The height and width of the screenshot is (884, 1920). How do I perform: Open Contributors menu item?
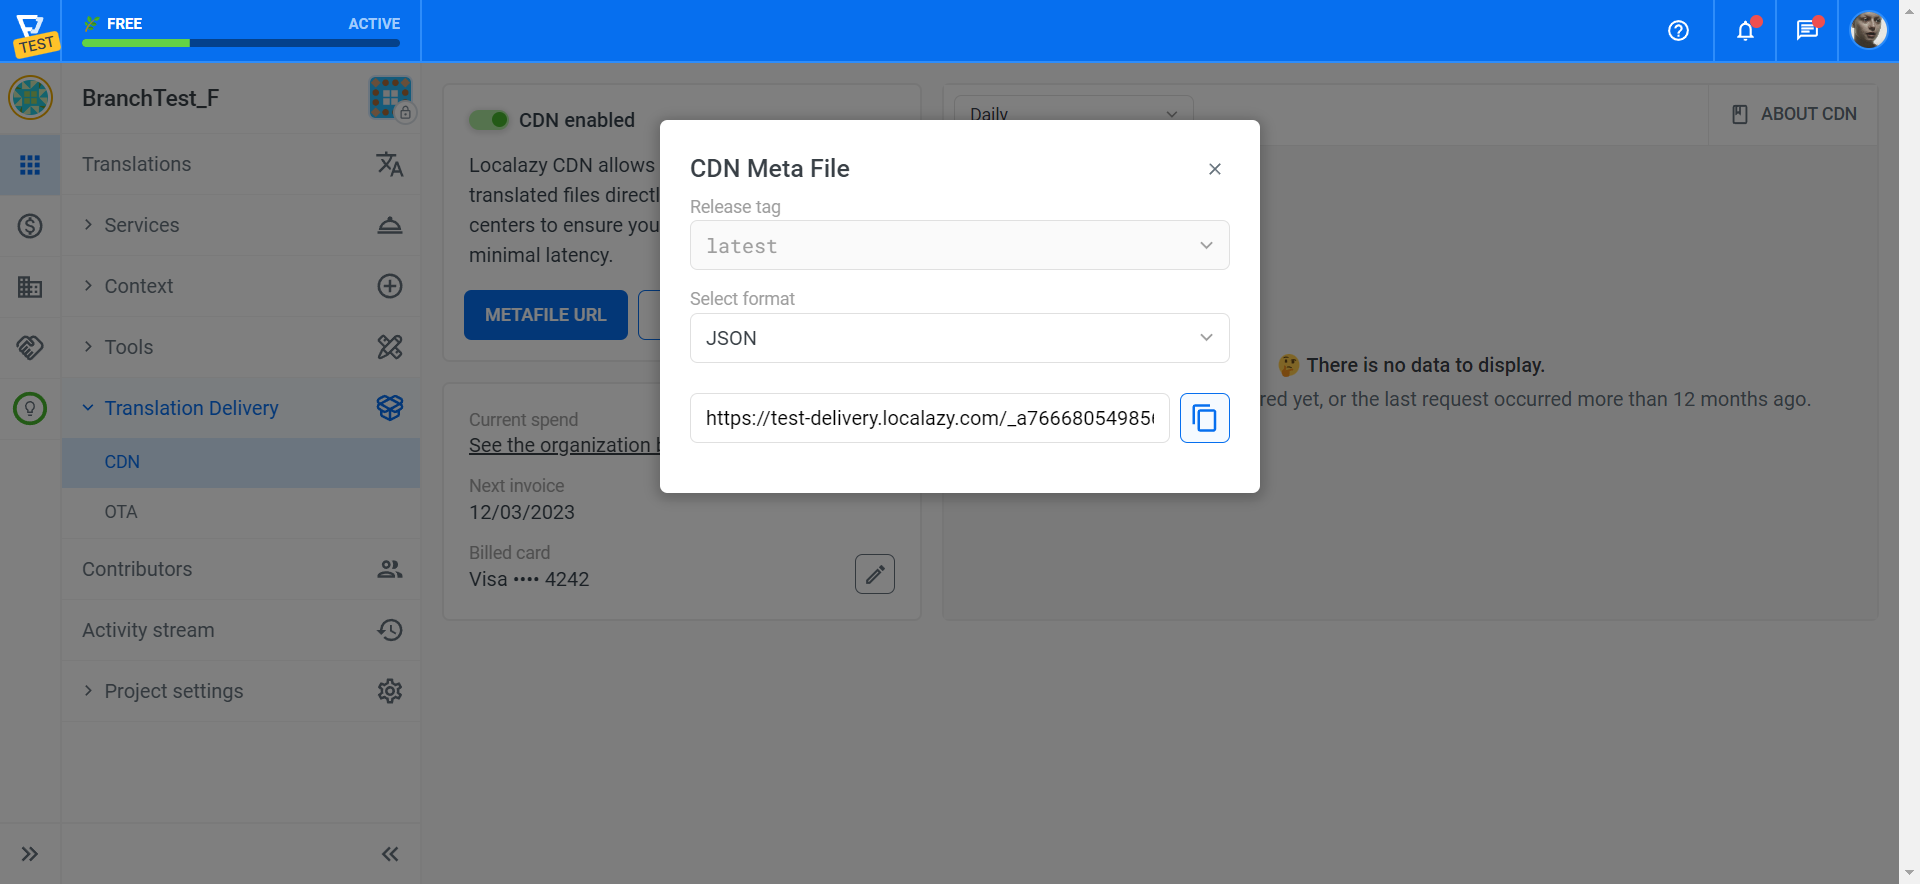coord(241,569)
